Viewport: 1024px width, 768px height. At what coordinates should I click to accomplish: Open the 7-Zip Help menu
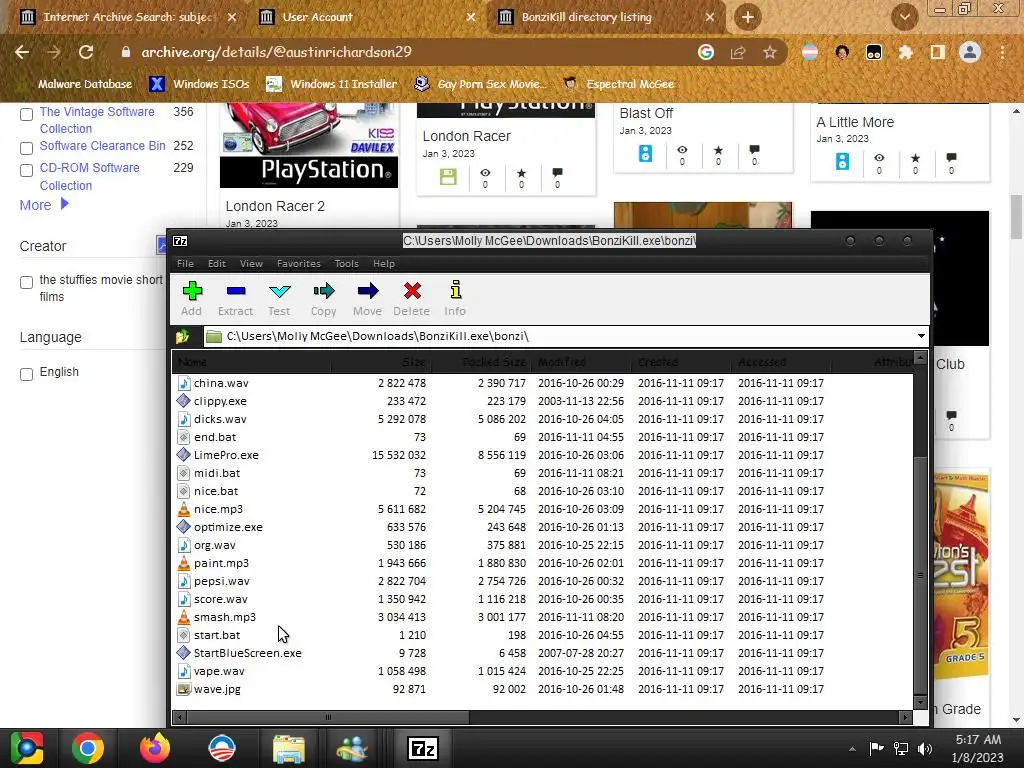(384, 264)
